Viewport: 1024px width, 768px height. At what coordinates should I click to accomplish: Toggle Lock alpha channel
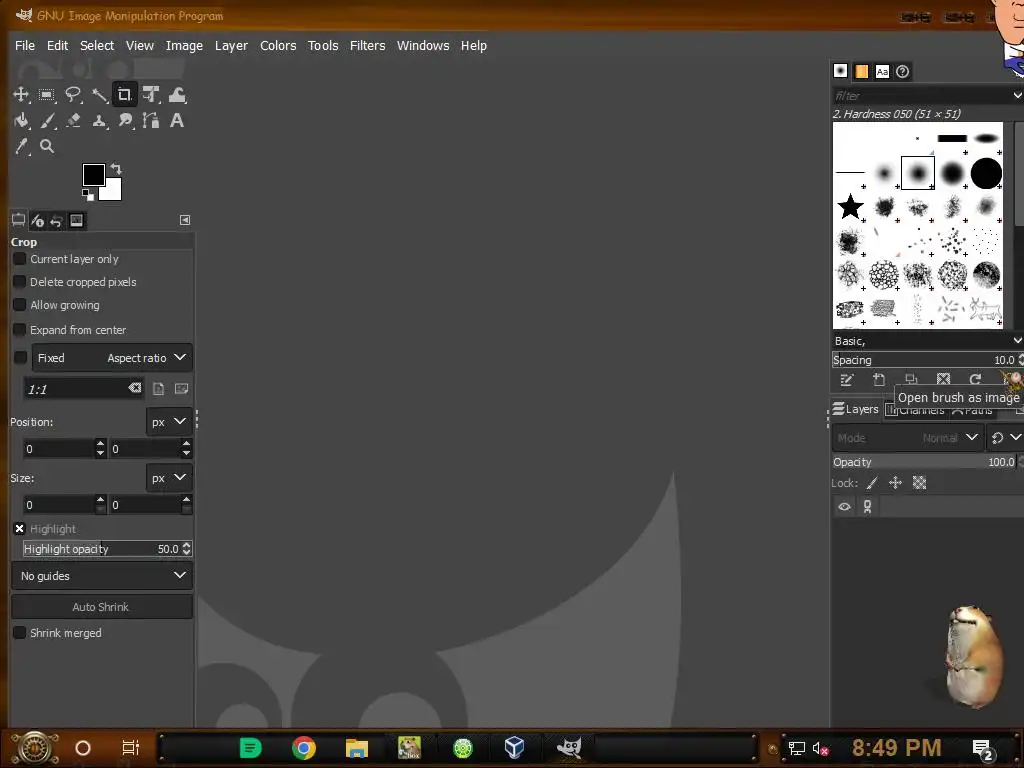pos(920,483)
